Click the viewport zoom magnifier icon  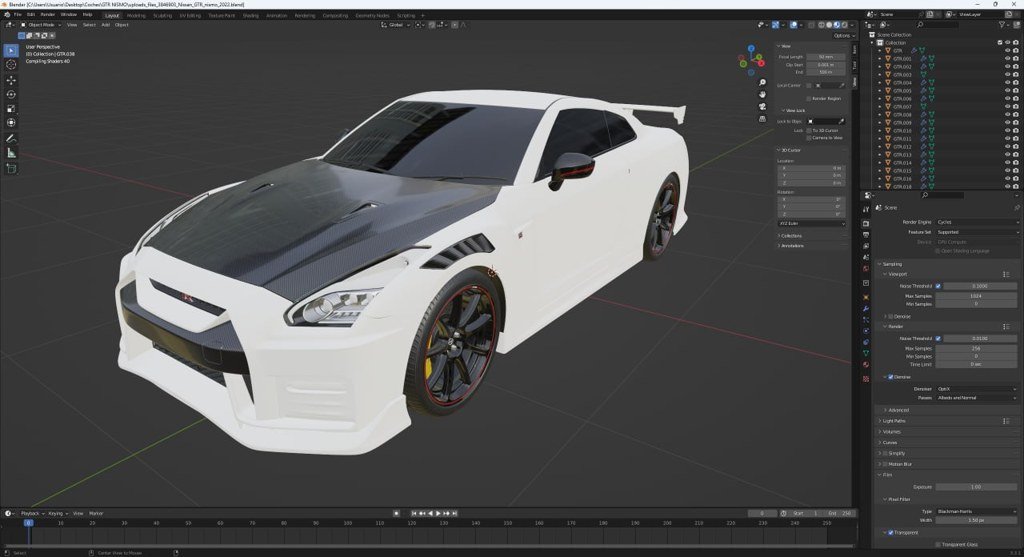tap(762, 83)
